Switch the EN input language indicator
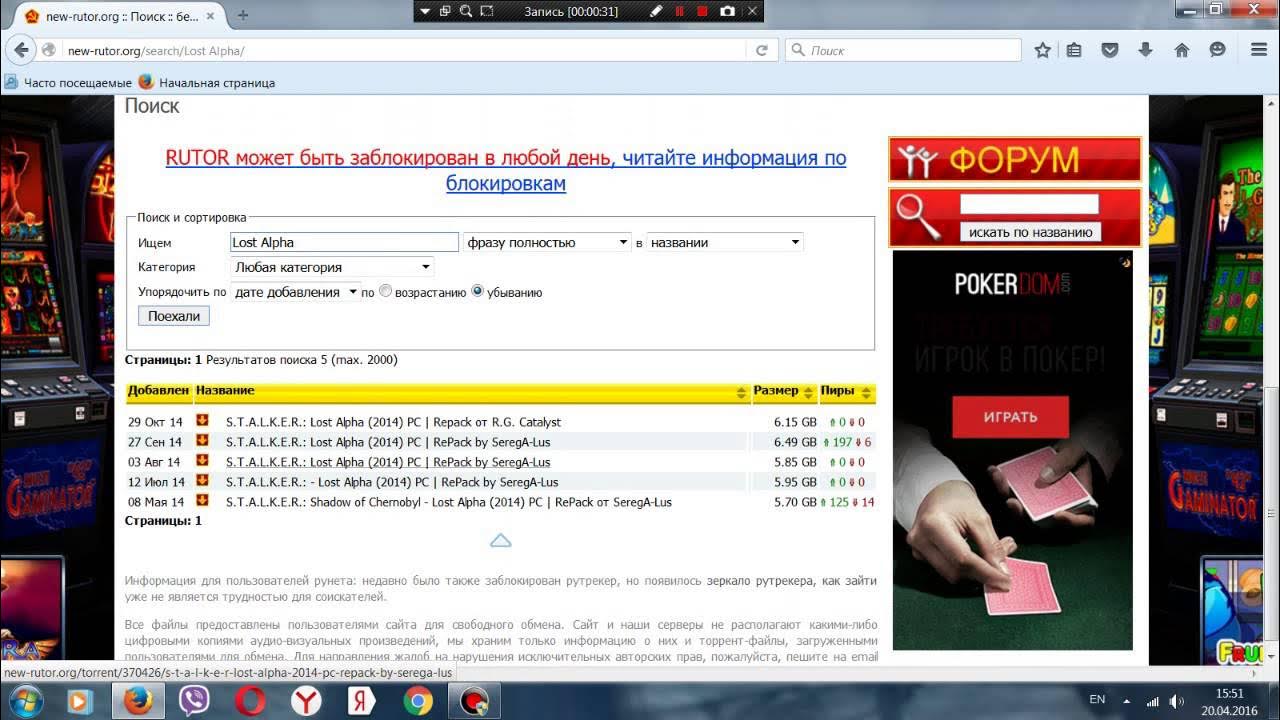1280x720 pixels. coord(1097,700)
